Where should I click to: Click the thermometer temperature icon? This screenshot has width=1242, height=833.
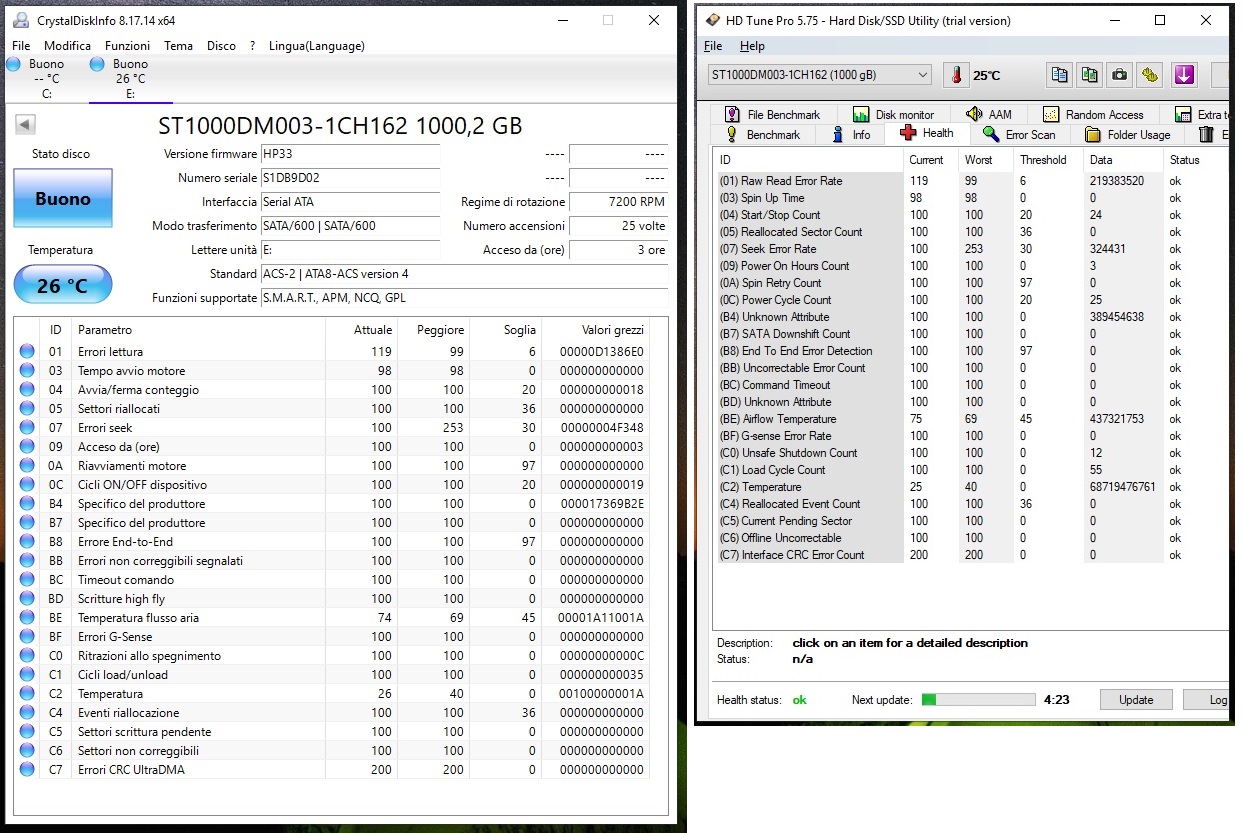(956, 75)
